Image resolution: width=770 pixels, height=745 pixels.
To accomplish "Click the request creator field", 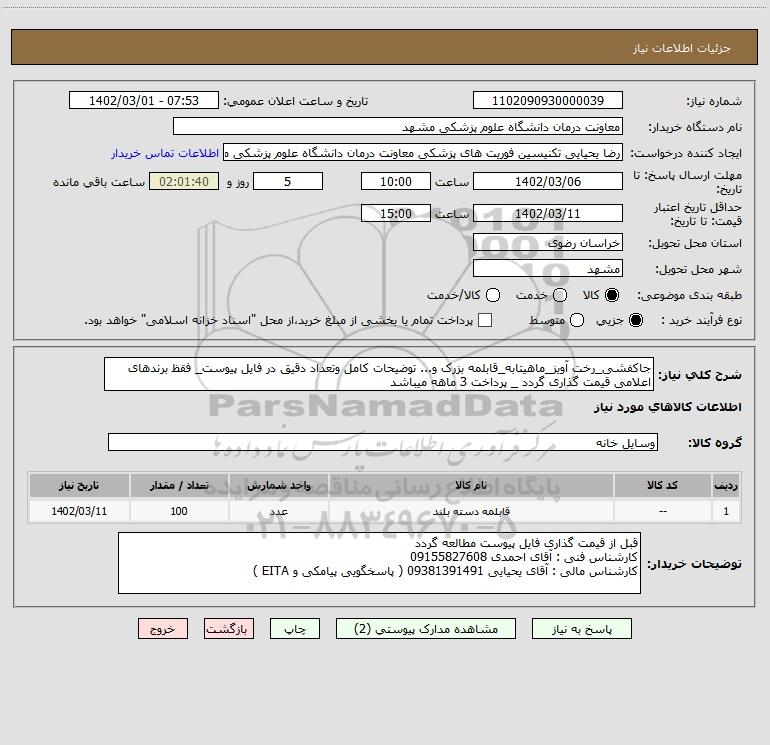I will 423,153.
